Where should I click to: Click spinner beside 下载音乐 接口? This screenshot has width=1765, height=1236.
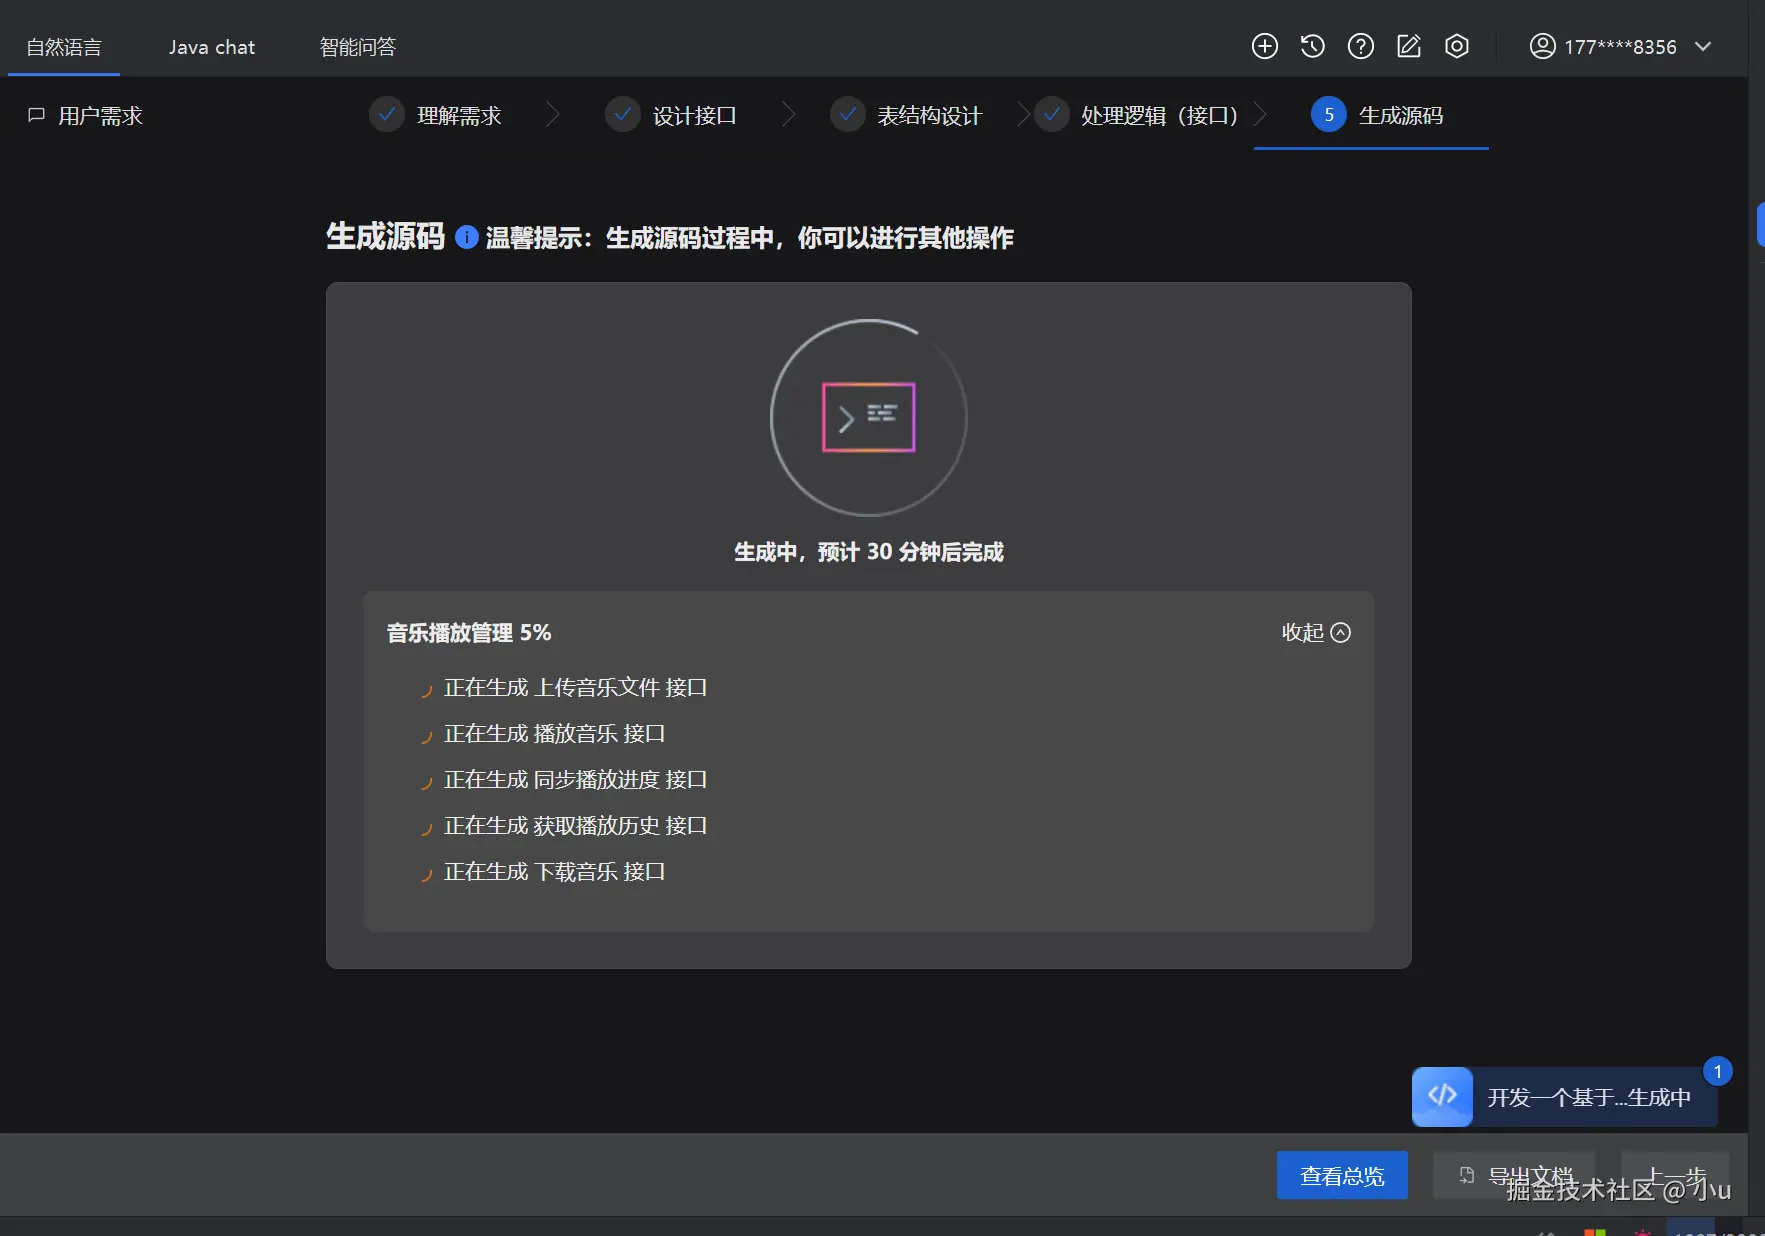426,874
